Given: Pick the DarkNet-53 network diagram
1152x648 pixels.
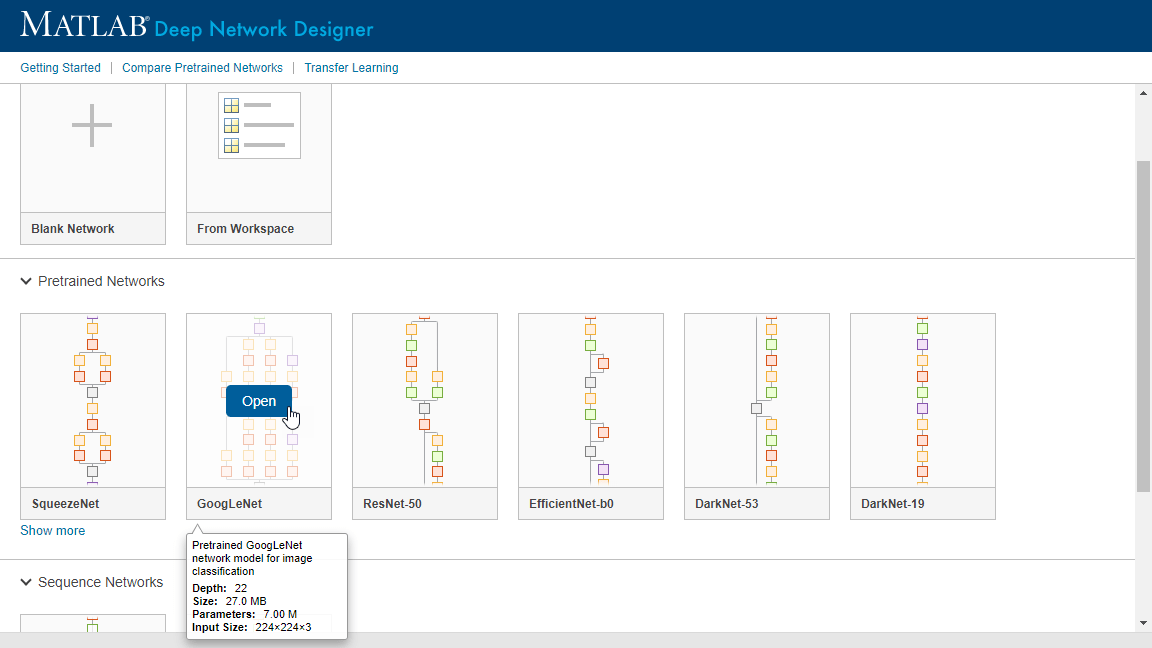Looking at the screenshot, I should pos(756,400).
